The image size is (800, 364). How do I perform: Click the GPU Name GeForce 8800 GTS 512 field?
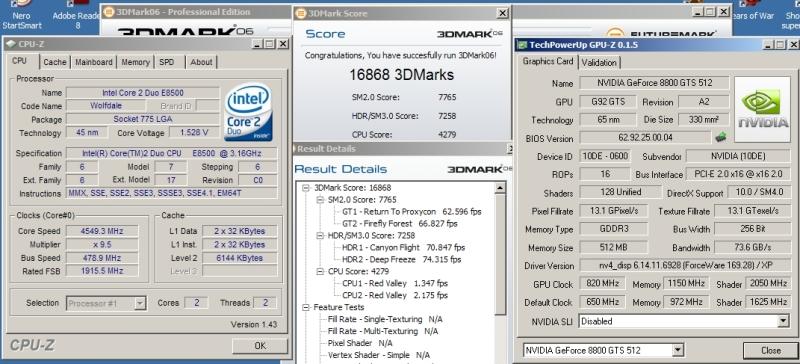pos(655,83)
